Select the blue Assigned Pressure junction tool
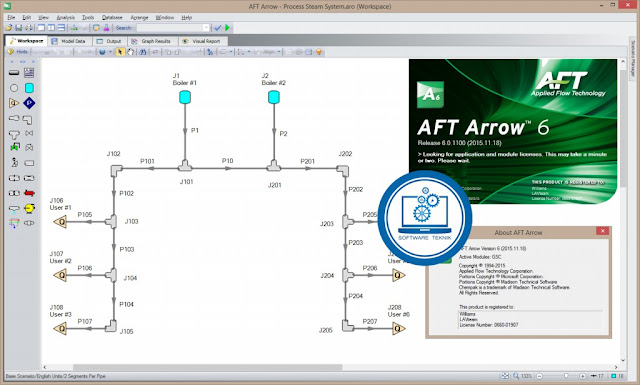The height and width of the screenshot is (385, 640). point(29,103)
